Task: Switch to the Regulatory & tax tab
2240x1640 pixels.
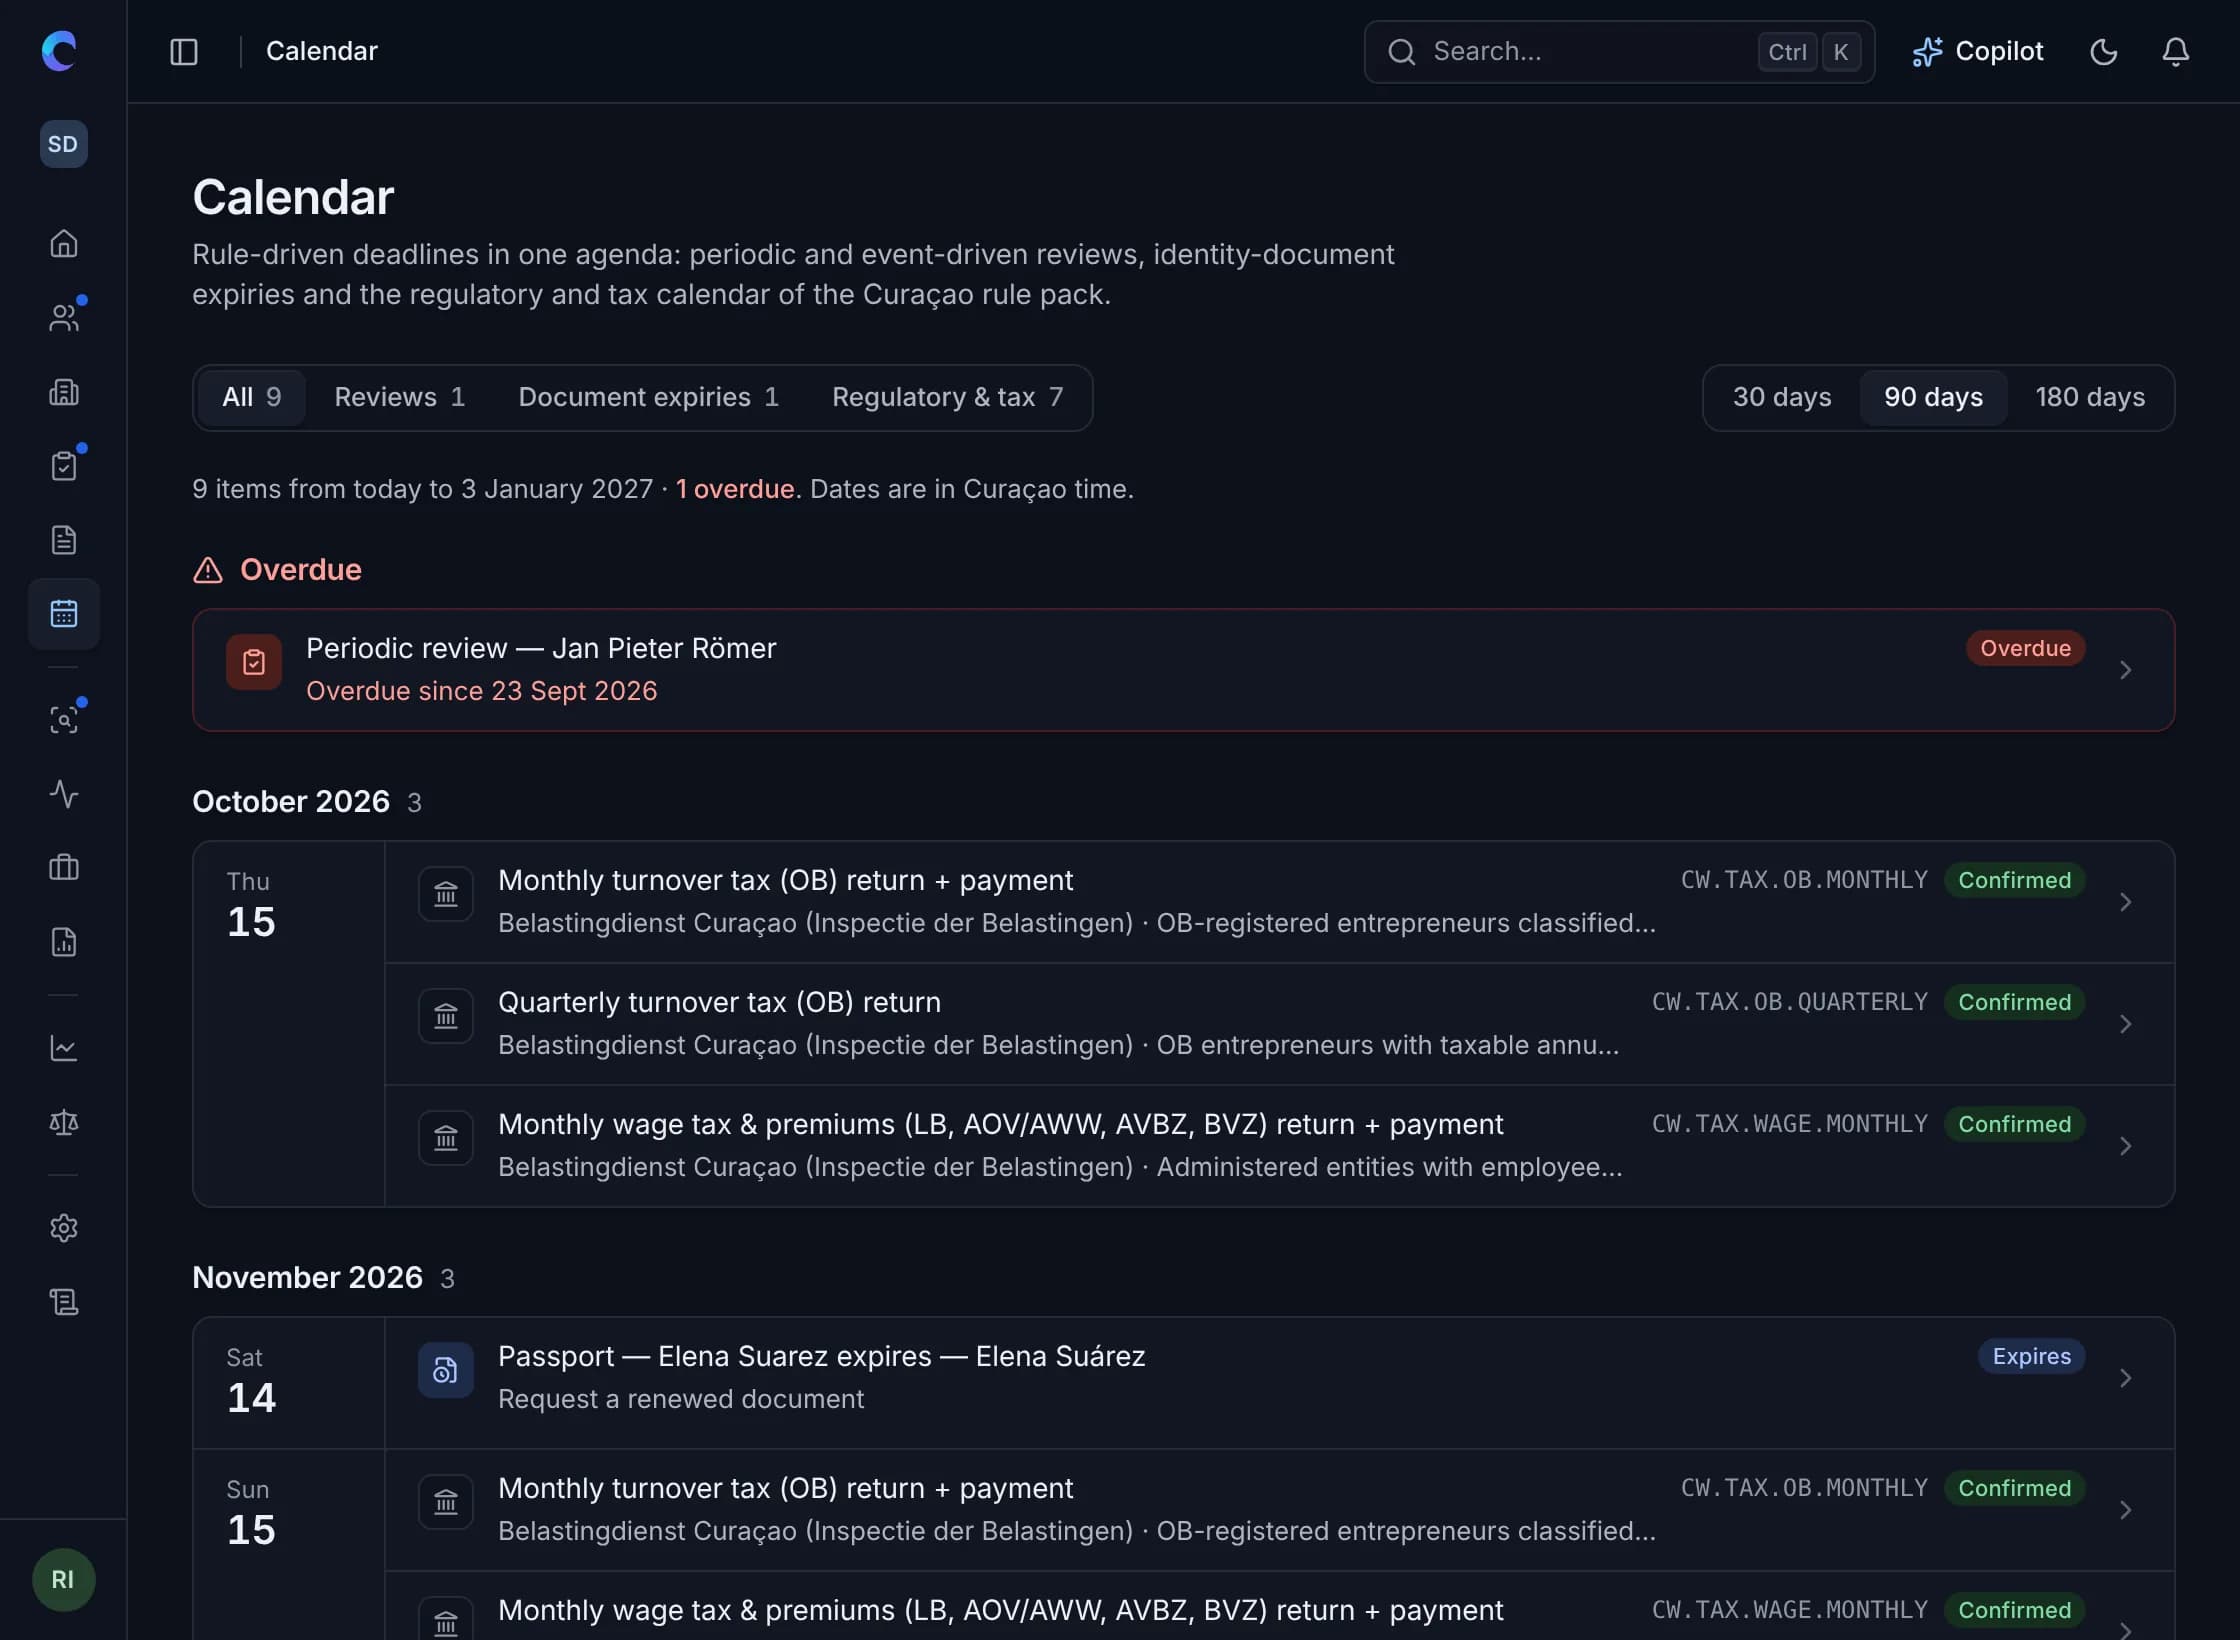Action: click(947, 397)
